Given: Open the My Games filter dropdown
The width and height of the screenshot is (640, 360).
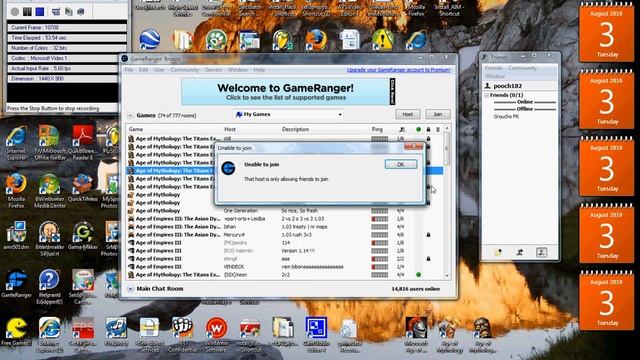Looking at the screenshot, I should [x=289, y=115].
